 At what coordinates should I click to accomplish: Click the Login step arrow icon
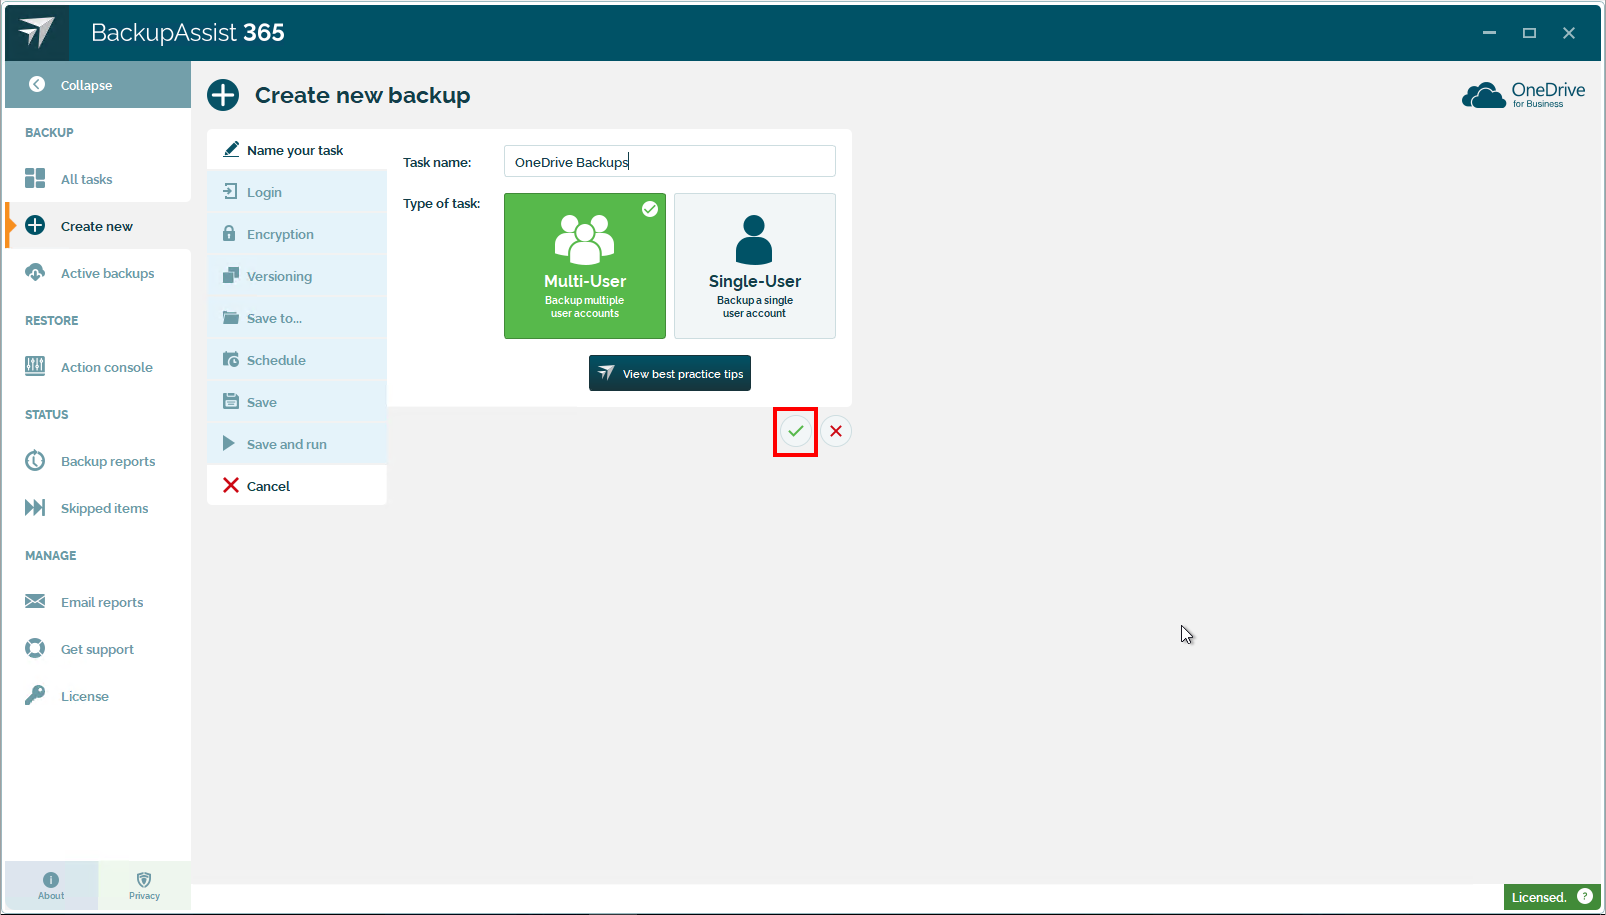pyautogui.click(x=230, y=191)
